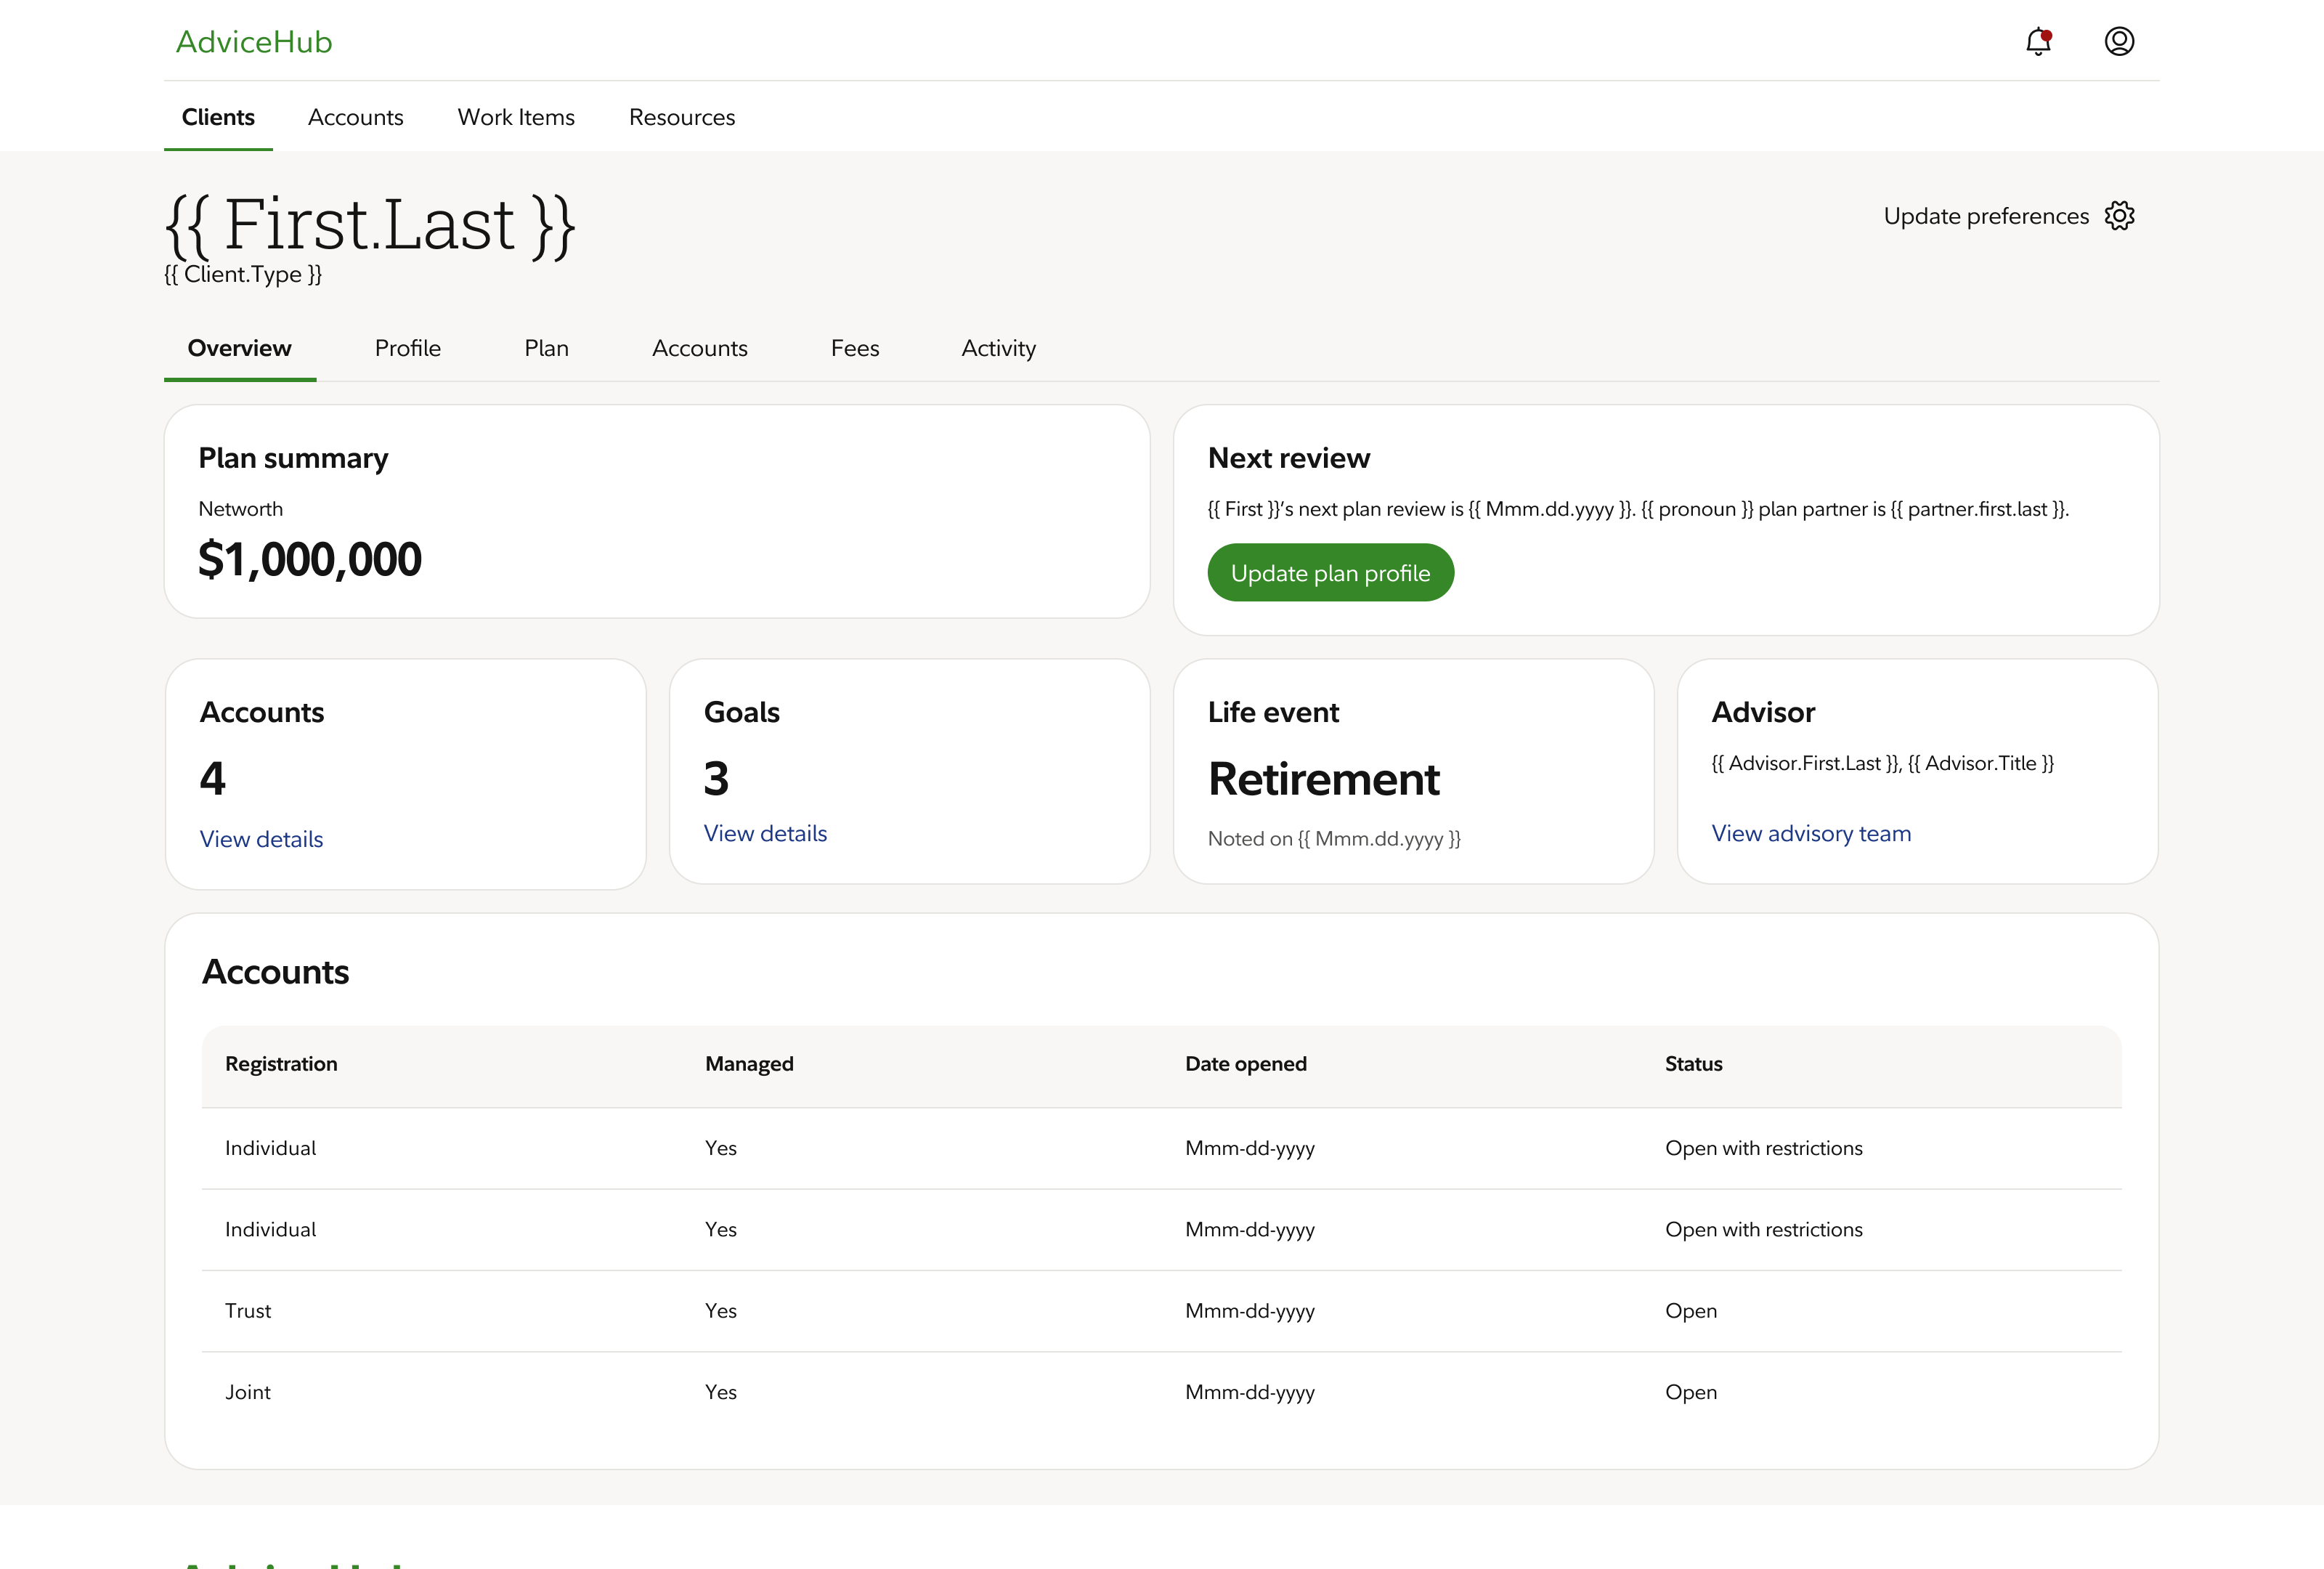The height and width of the screenshot is (1569, 2324).
Task: Open the Activity tab
Action: (x=998, y=348)
